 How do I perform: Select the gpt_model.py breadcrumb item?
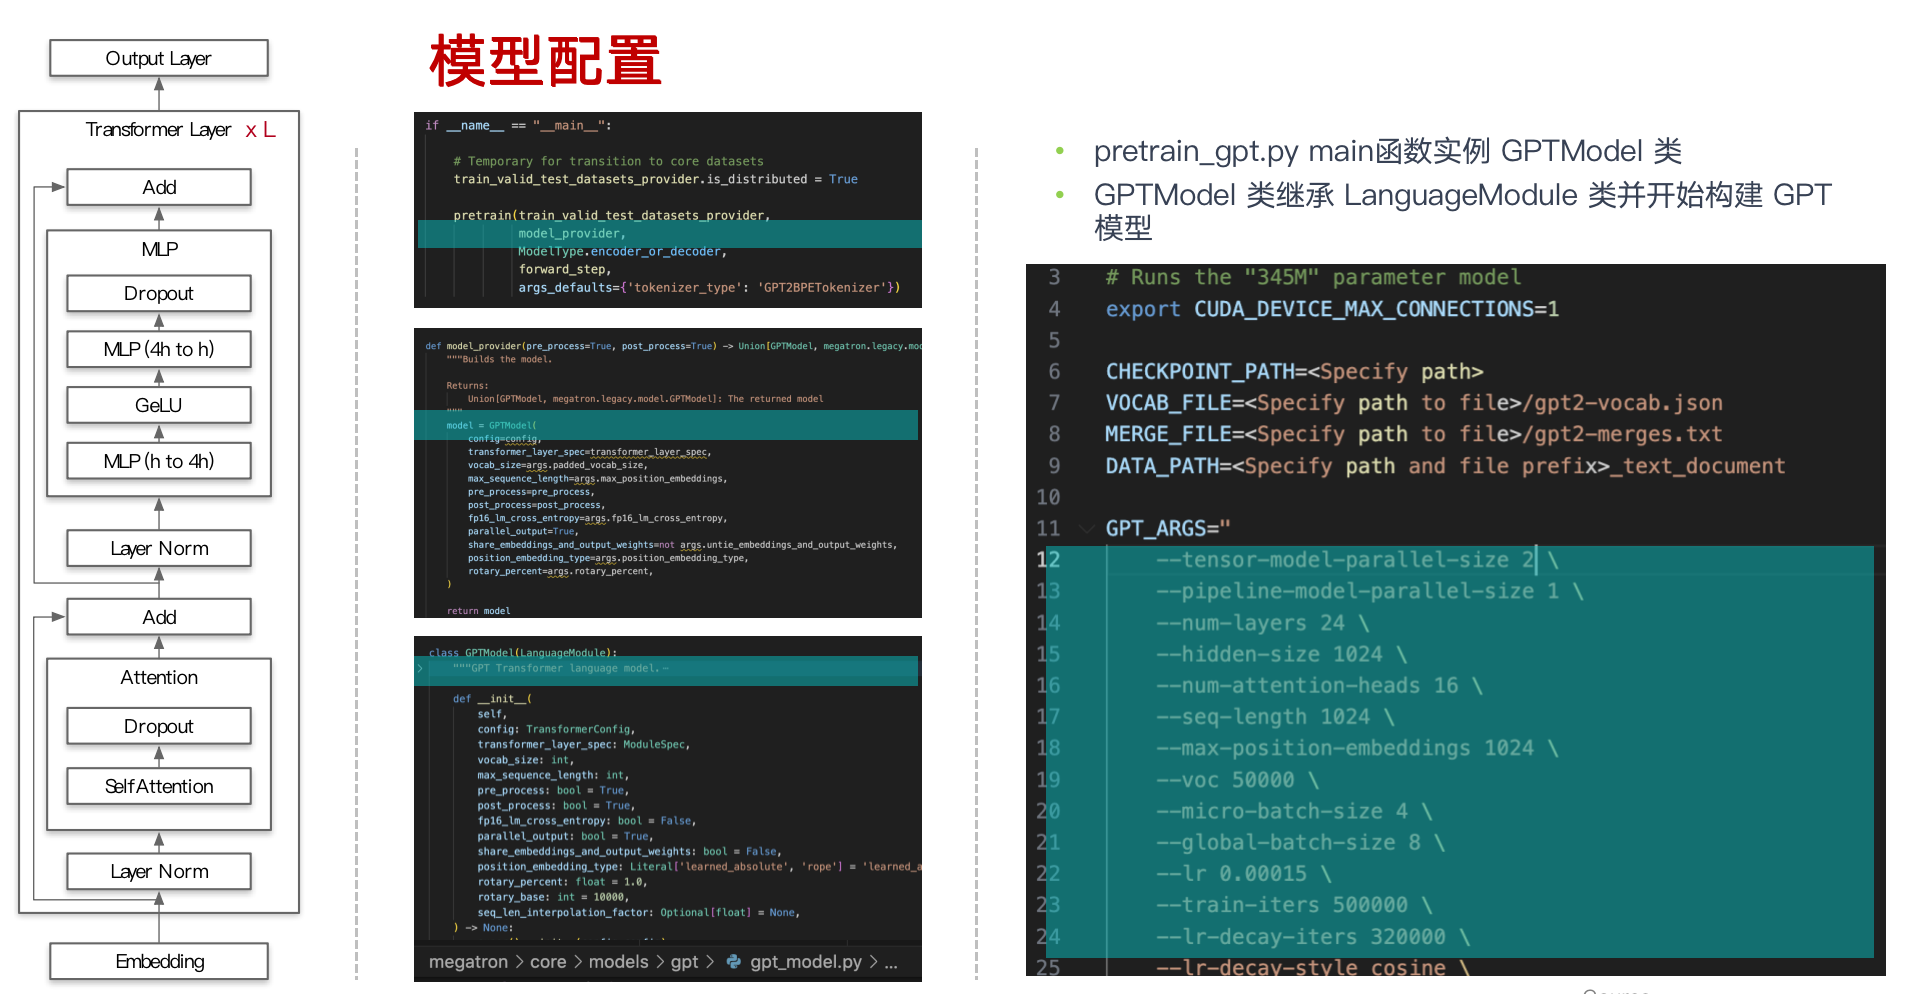click(x=805, y=962)
